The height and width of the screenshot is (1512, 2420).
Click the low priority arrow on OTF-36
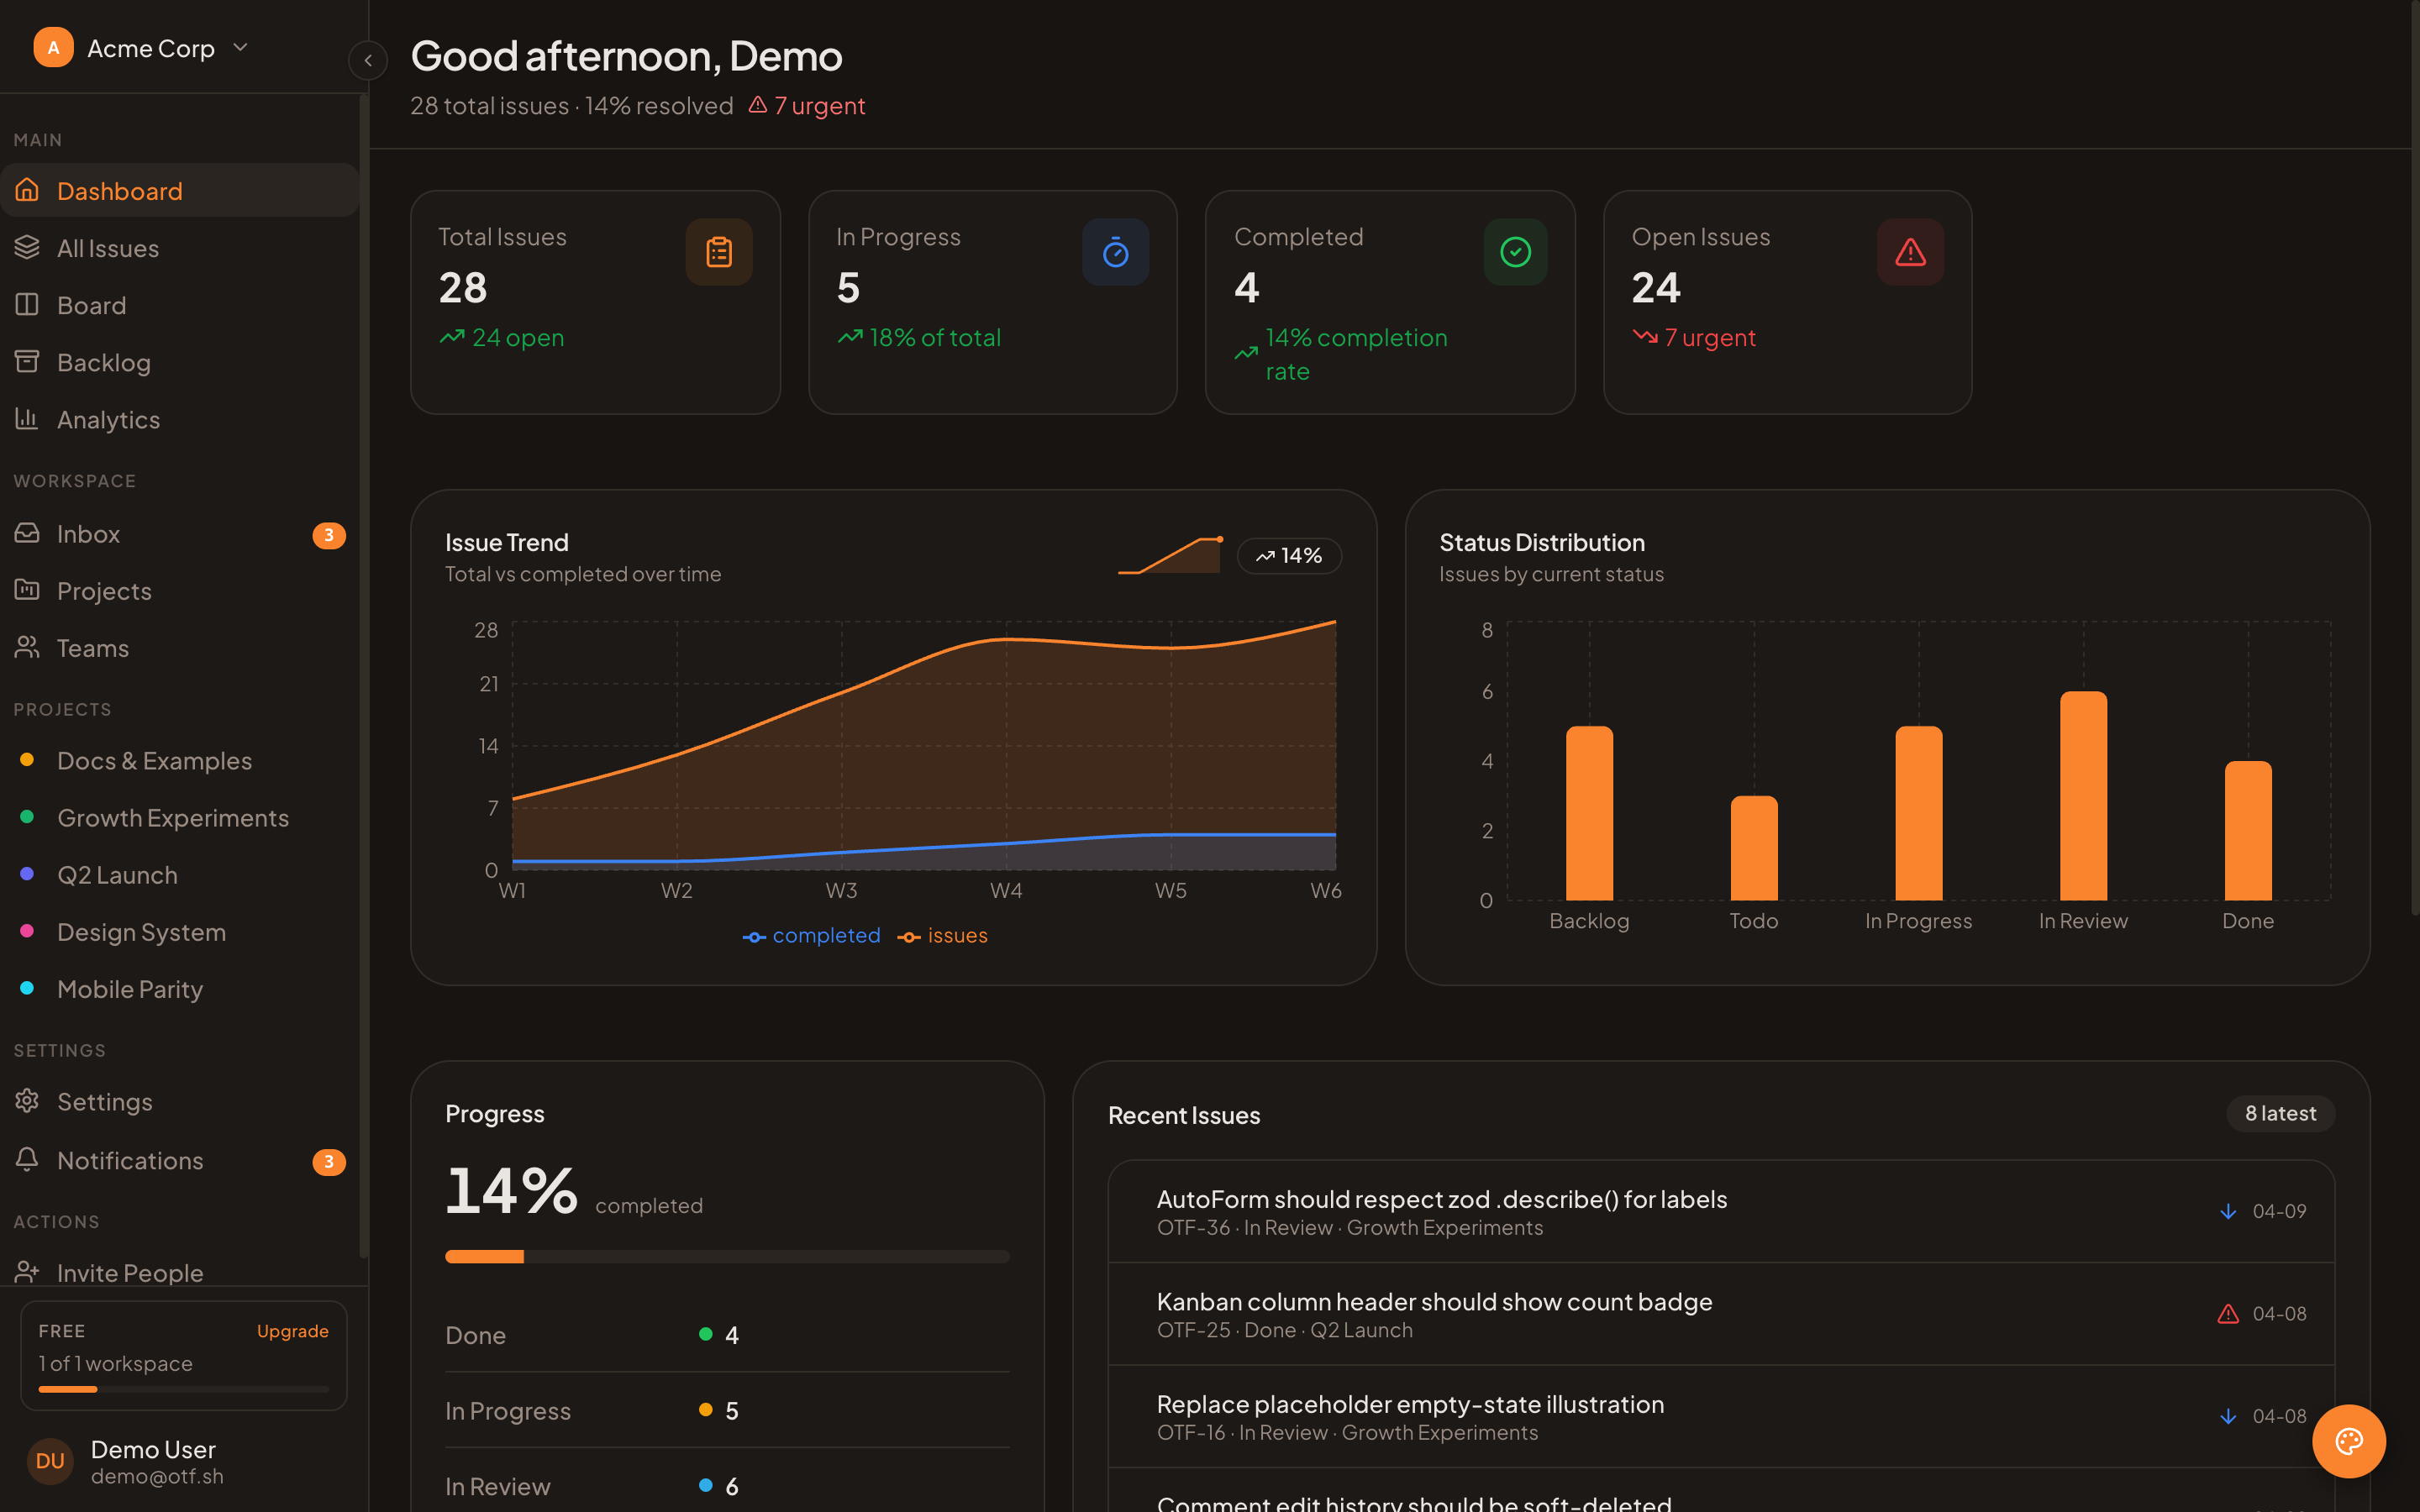pos(2227,1211)
